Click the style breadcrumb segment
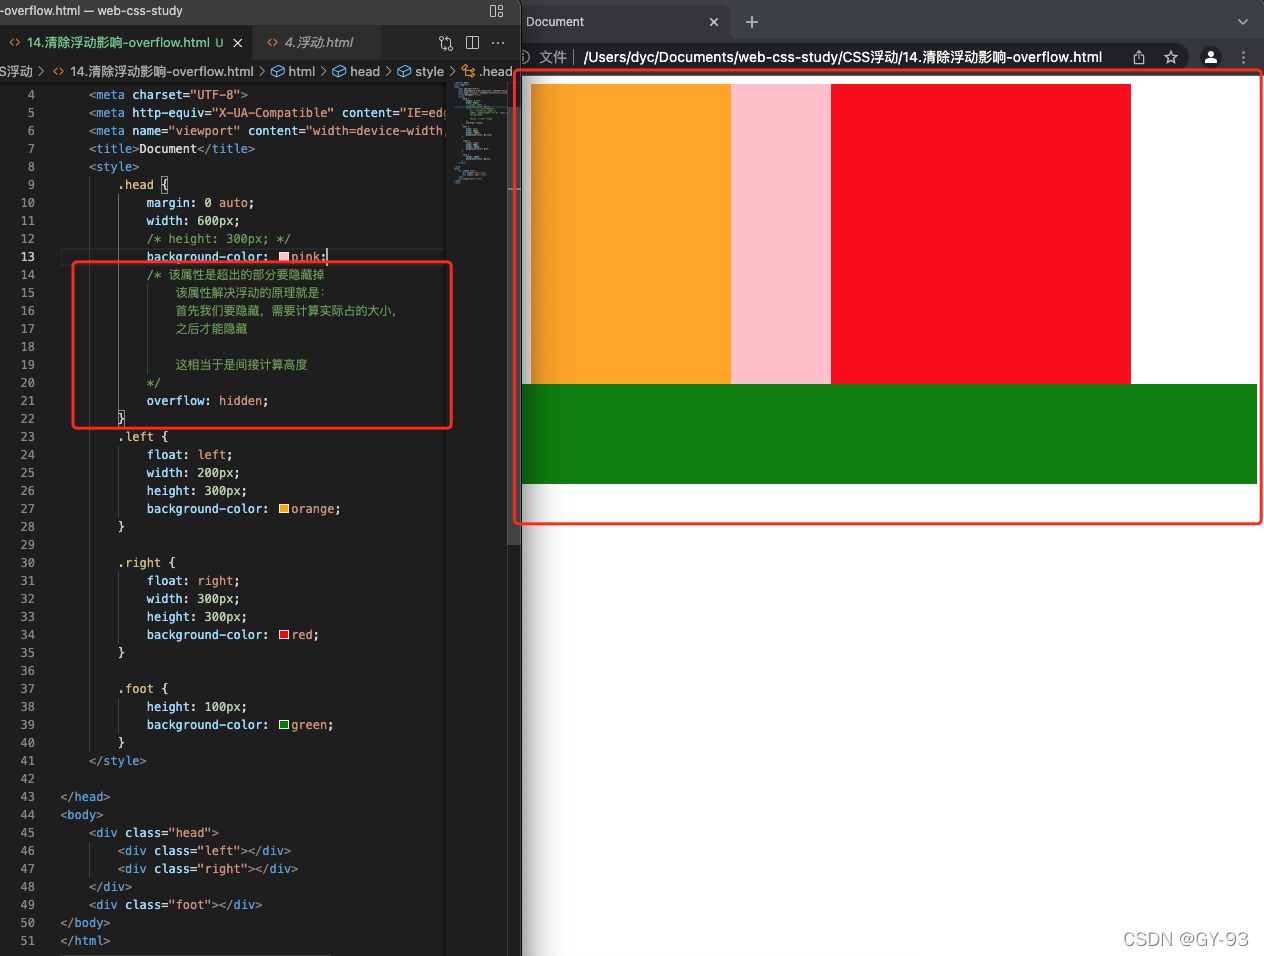Viewport: 1264px width, 956px height. click(421, 71)
